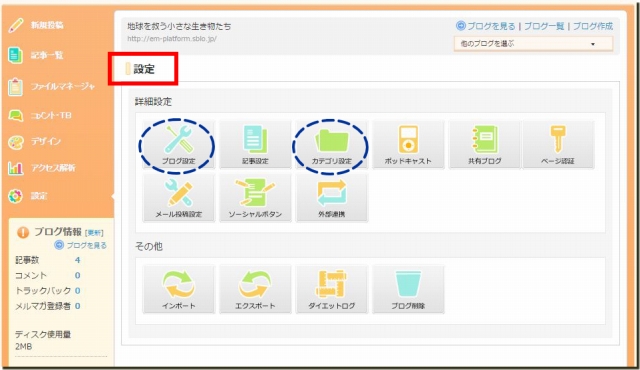Open the ページ認証 key icon

558,144
